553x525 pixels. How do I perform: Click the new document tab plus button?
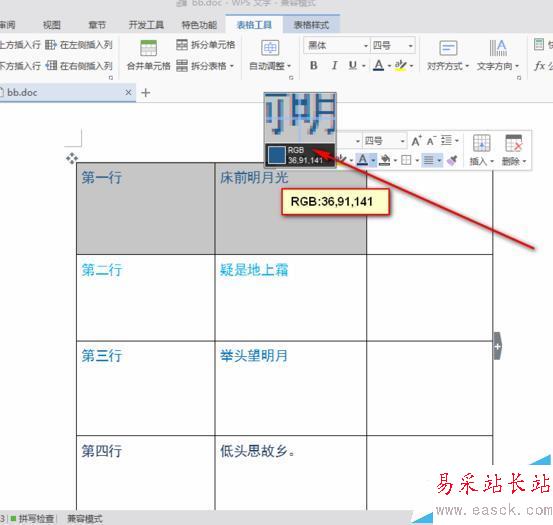[x=145, y=93]
